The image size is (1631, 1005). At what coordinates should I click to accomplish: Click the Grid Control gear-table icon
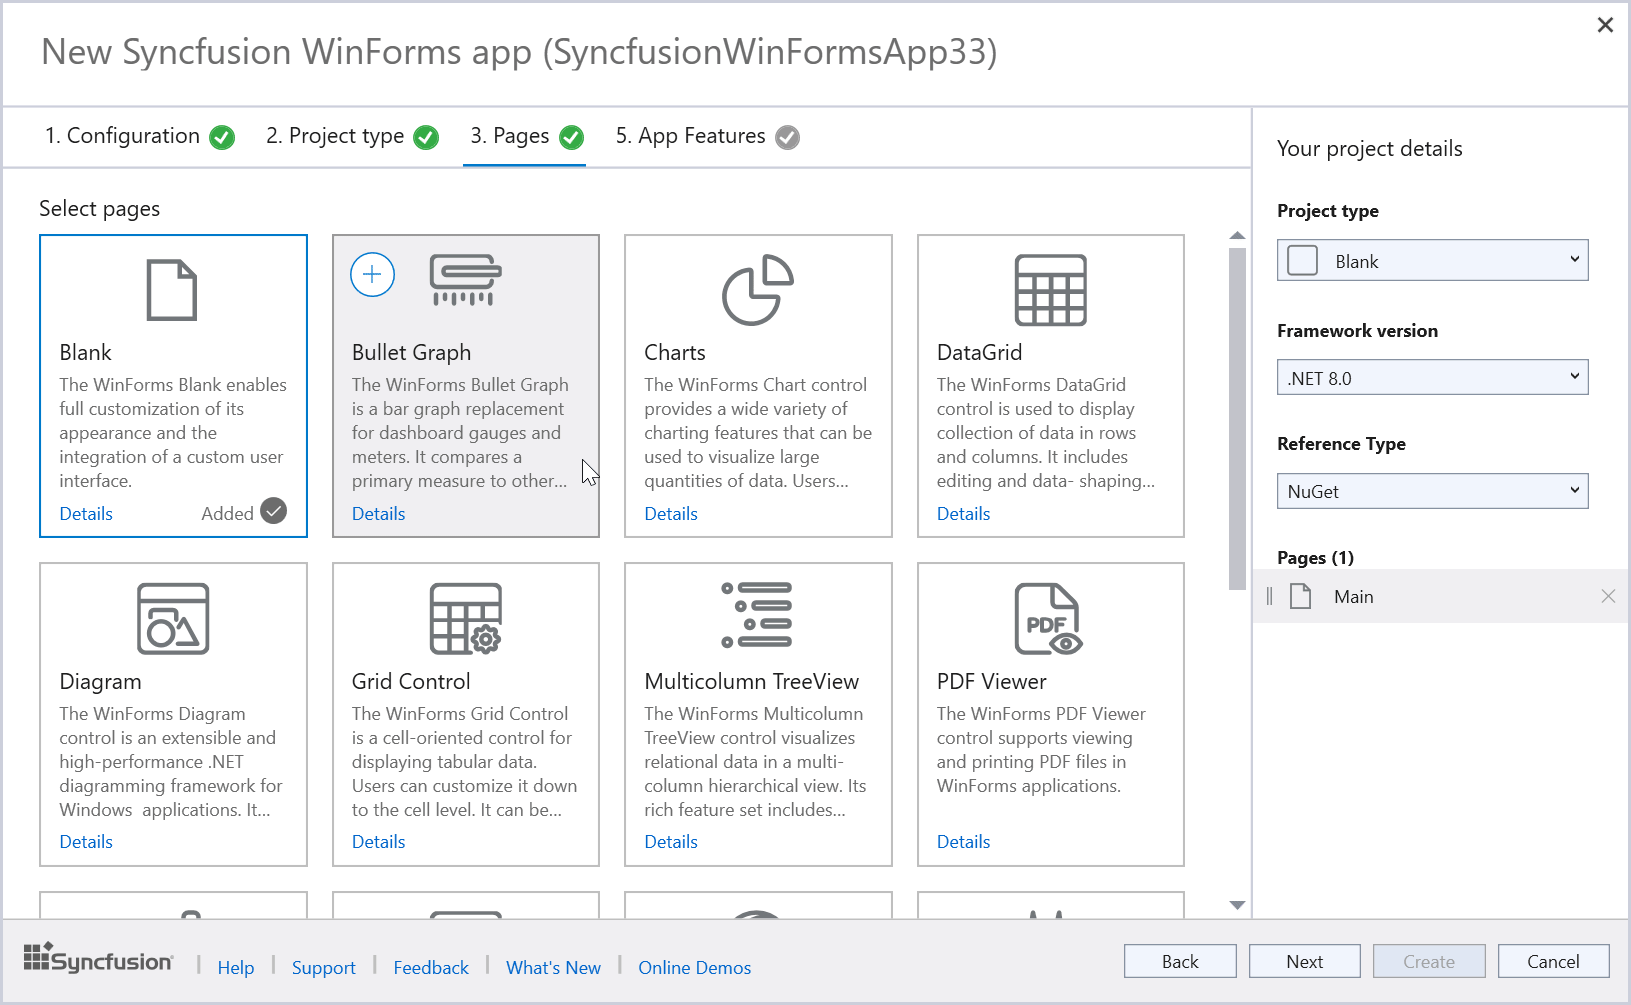tap(465, 619)
